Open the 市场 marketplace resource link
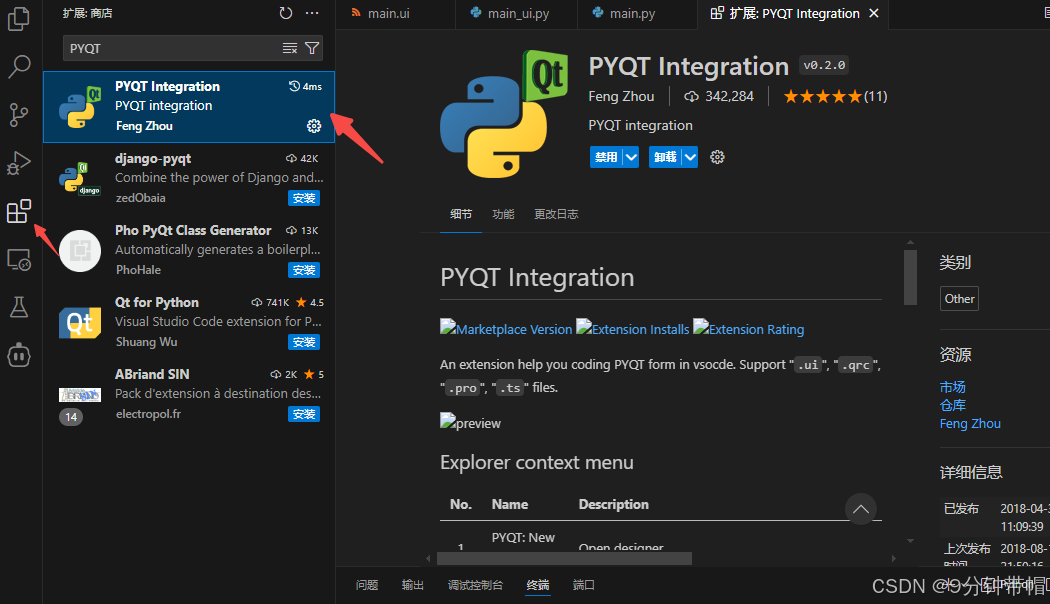This screenshot has height=604, width=1050. coord(952,387)
